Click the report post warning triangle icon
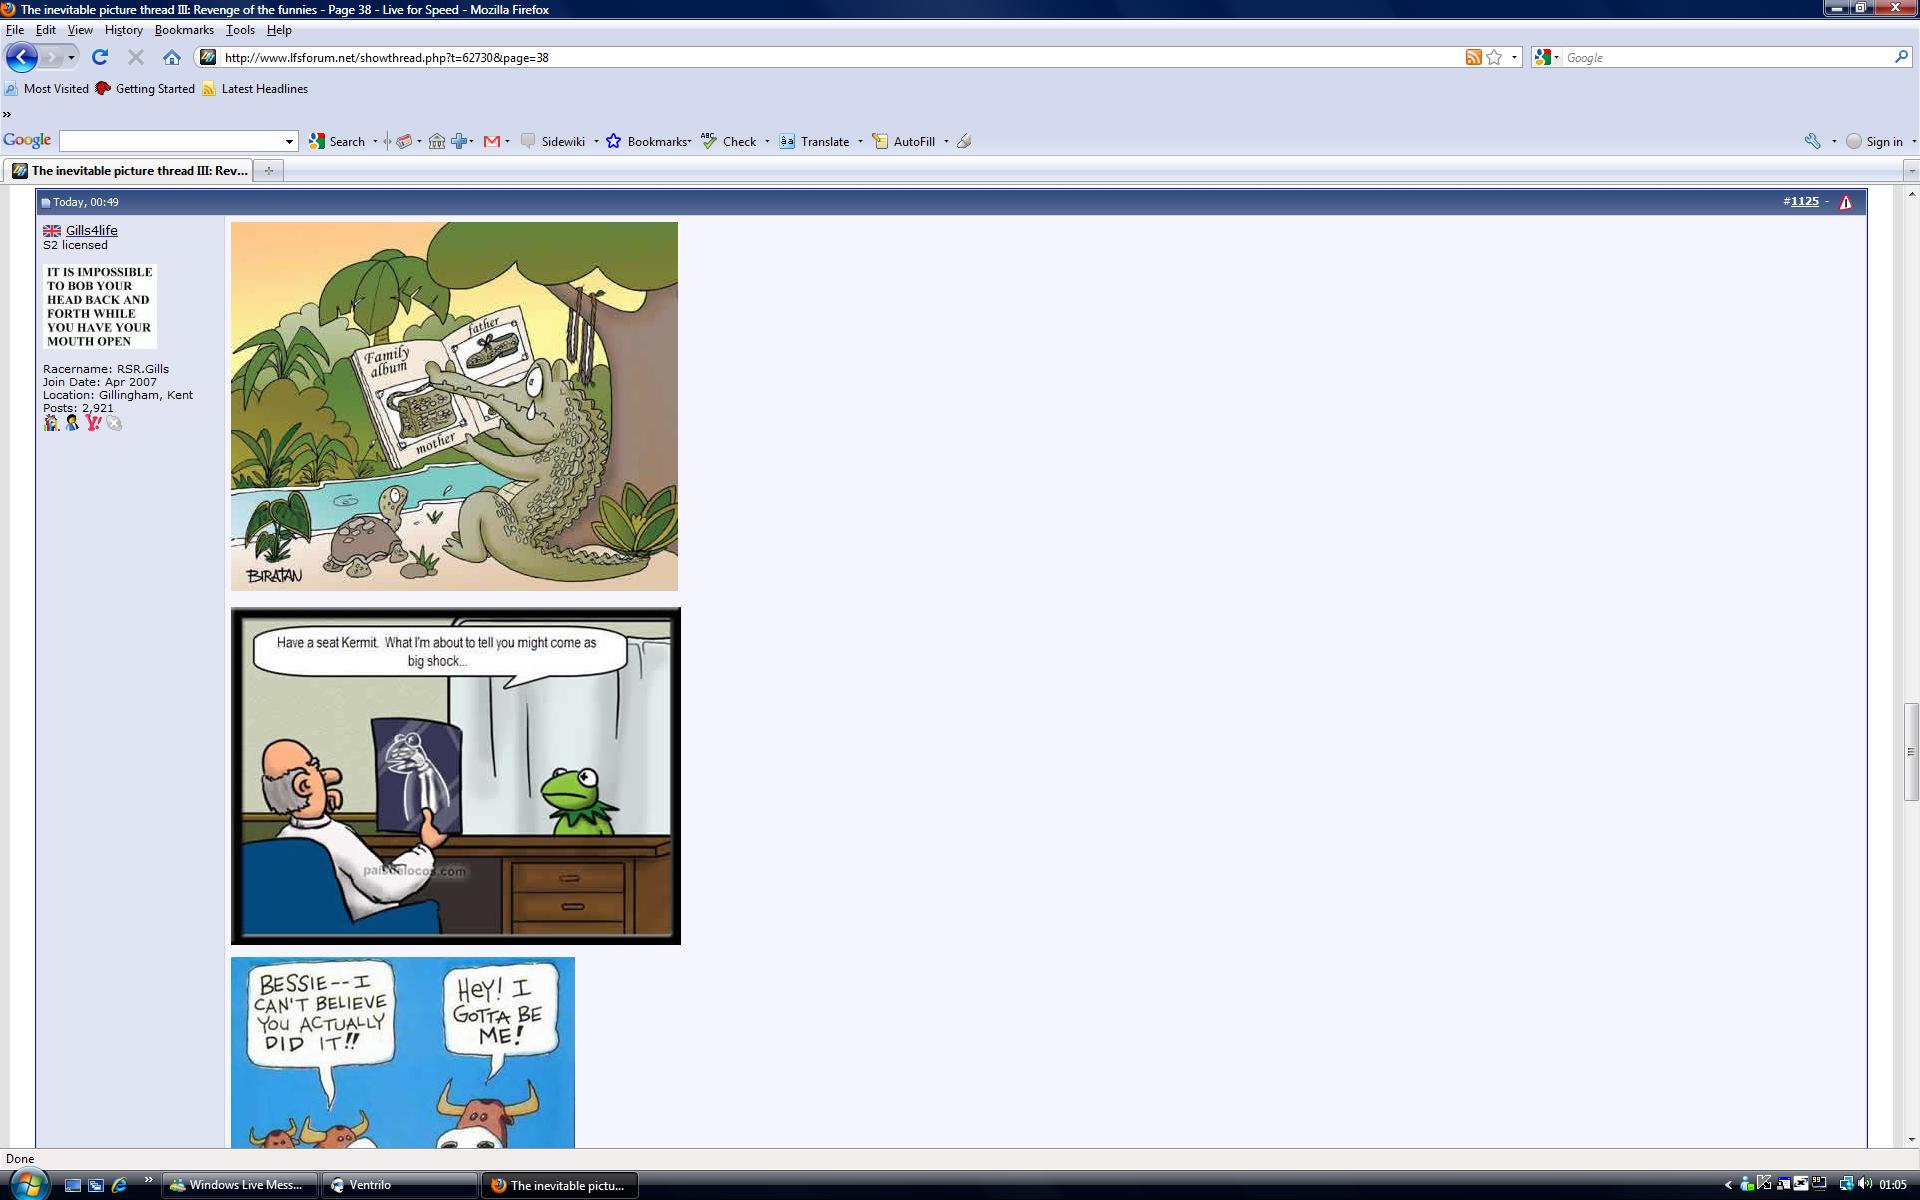The width and height of the screenshot is (1920, 1200). pos(1846,202)
